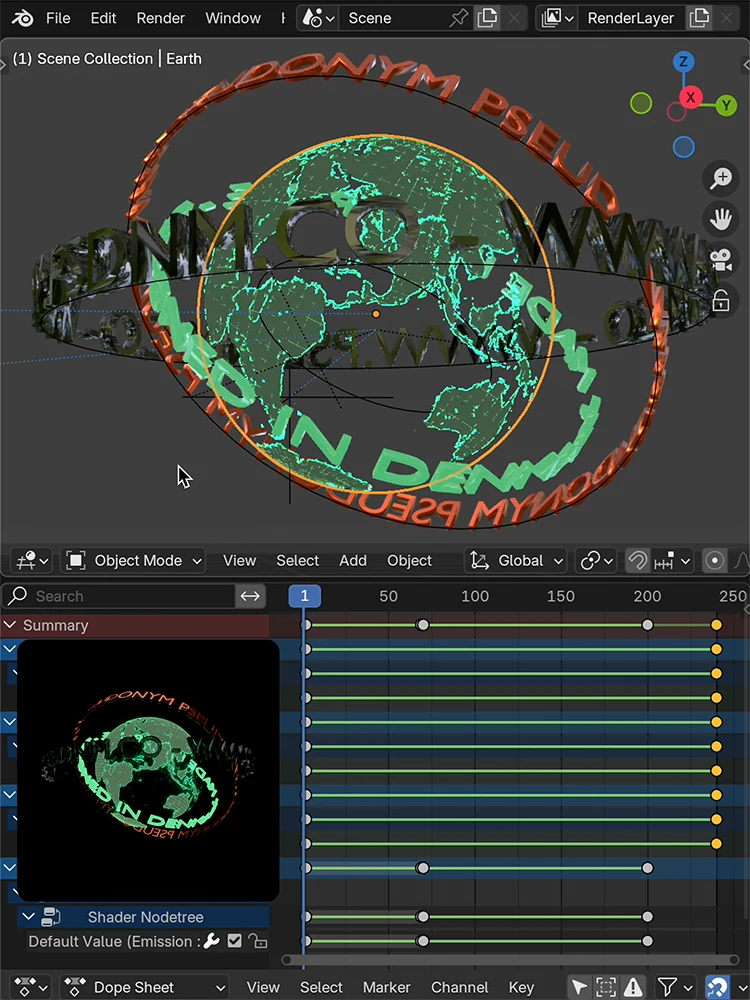Click the blue negative Z gizmo circle

[x=684, y=147]
